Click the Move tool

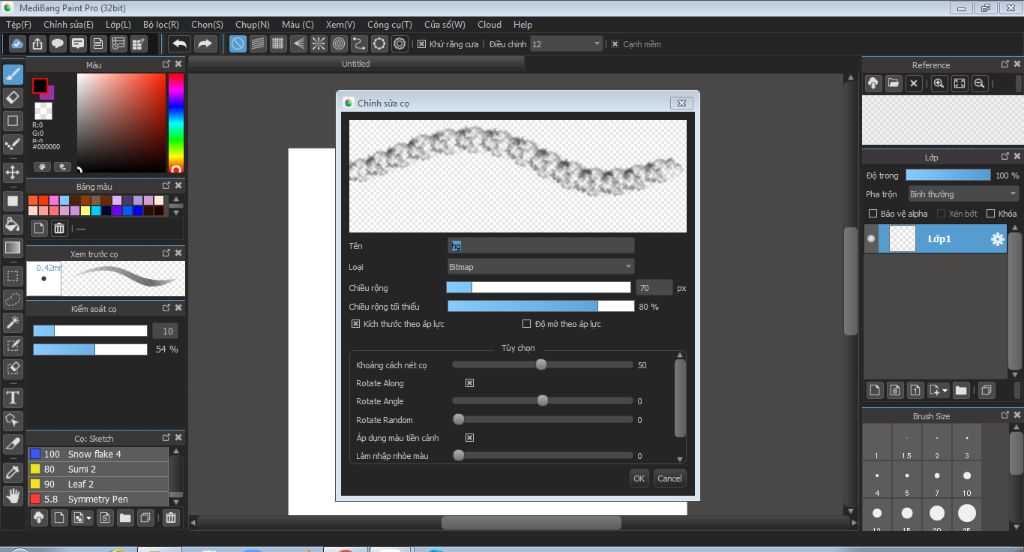(x=13, y=172)
